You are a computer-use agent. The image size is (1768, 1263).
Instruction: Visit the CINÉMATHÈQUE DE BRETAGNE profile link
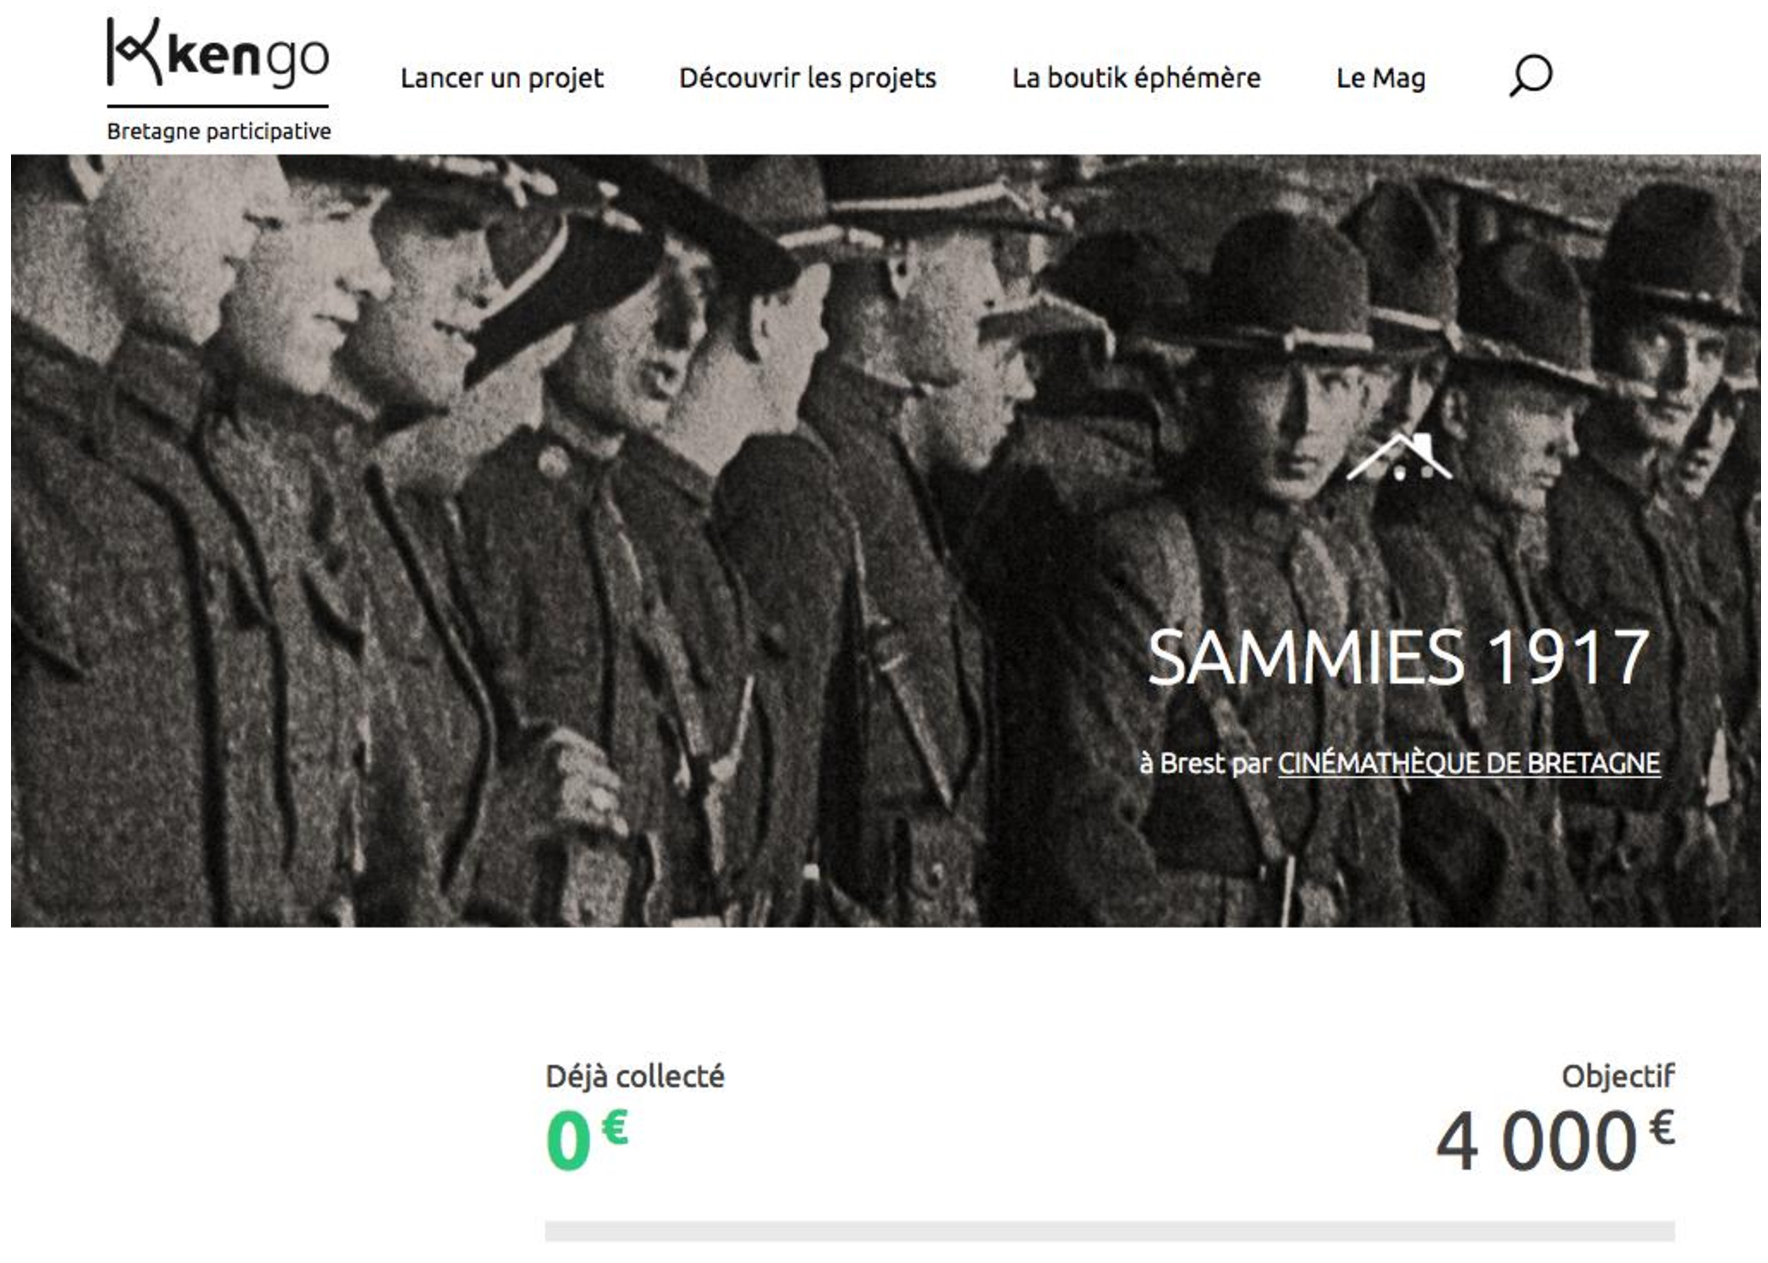1469,763
